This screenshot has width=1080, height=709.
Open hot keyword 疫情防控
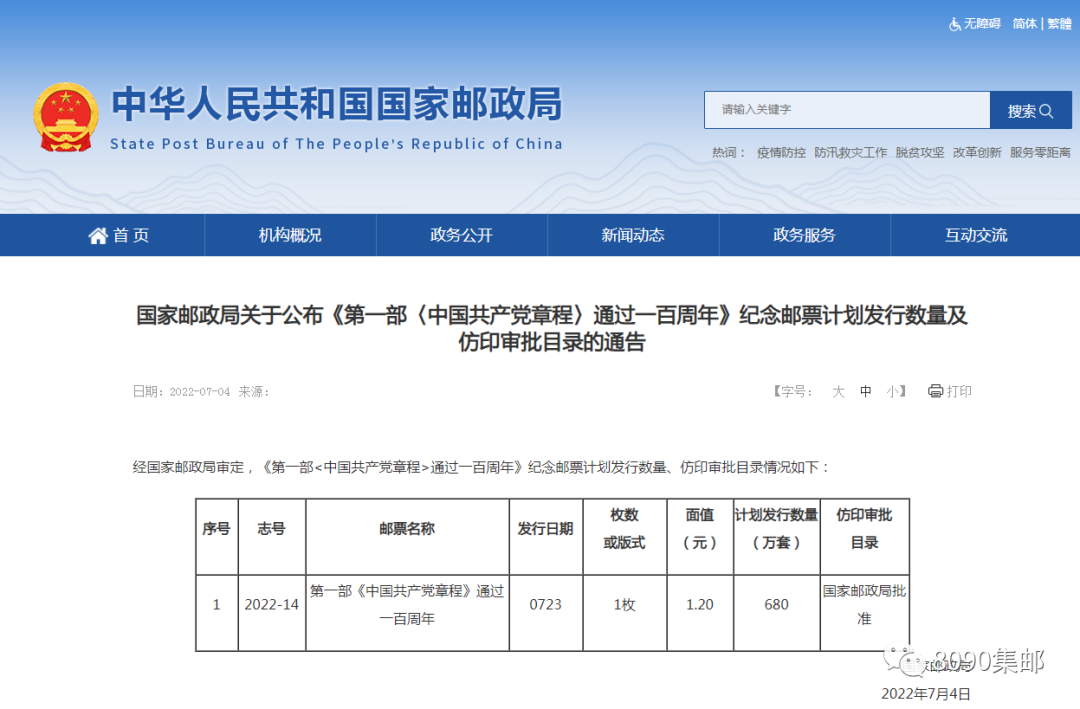pyautogui.click(x=781, y=152)
